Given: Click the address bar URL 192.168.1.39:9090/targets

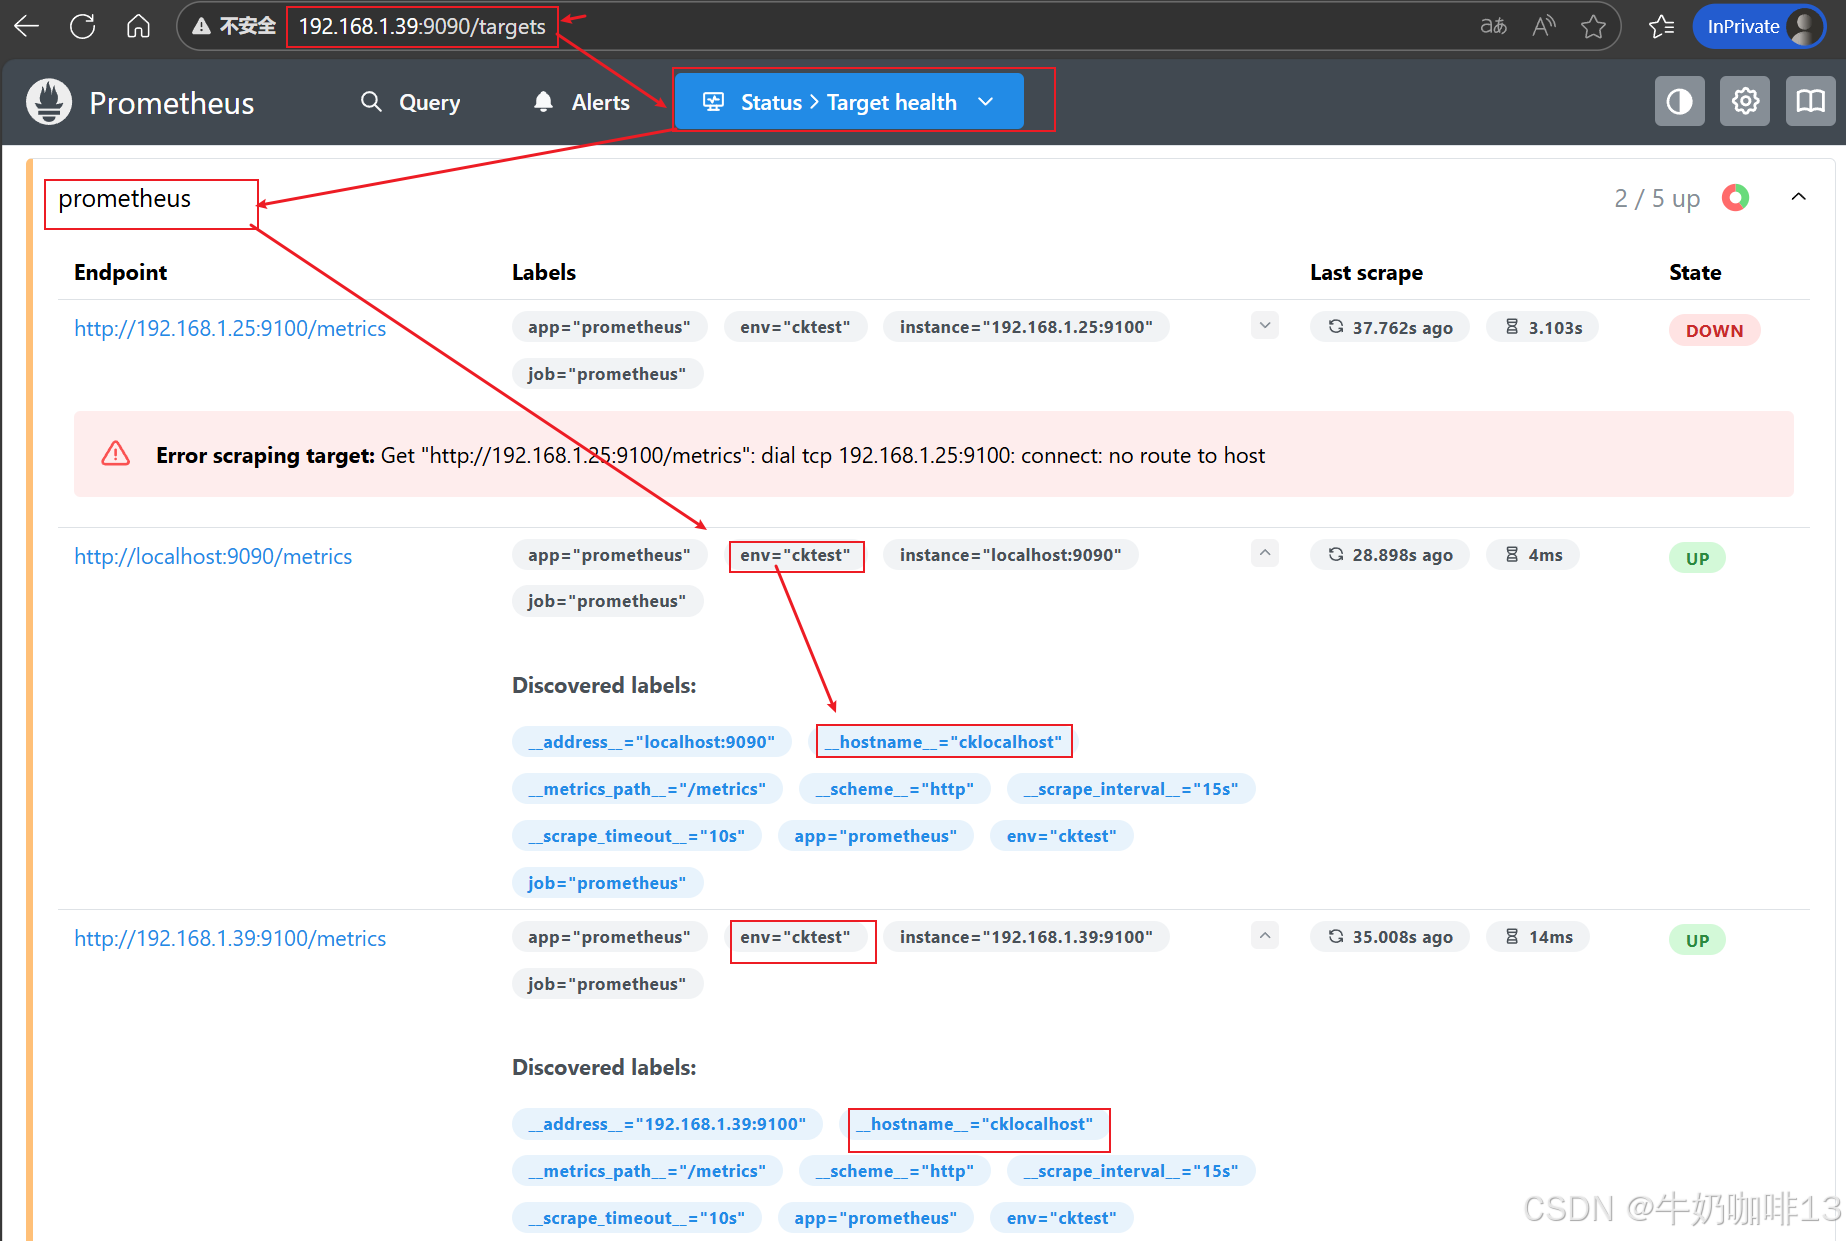Looking at the screenshot, I should click(x=422, y=26).
